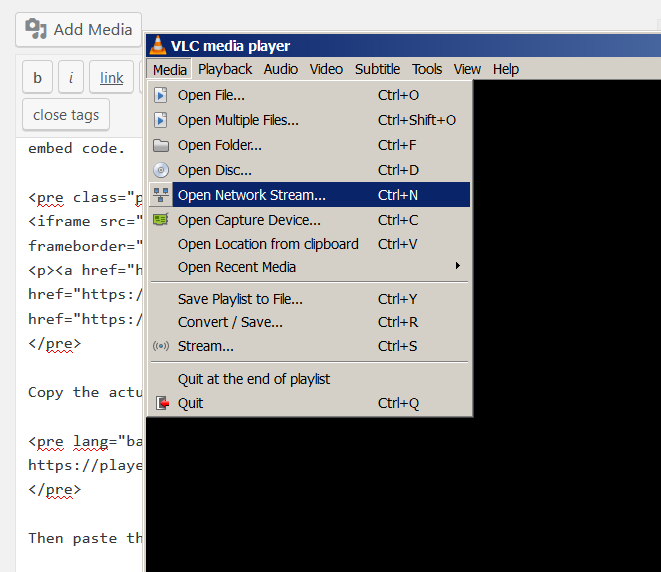The height and width of the screenshot is (572, 661).
Task: Open the Media menu
Action: [169, 70]
